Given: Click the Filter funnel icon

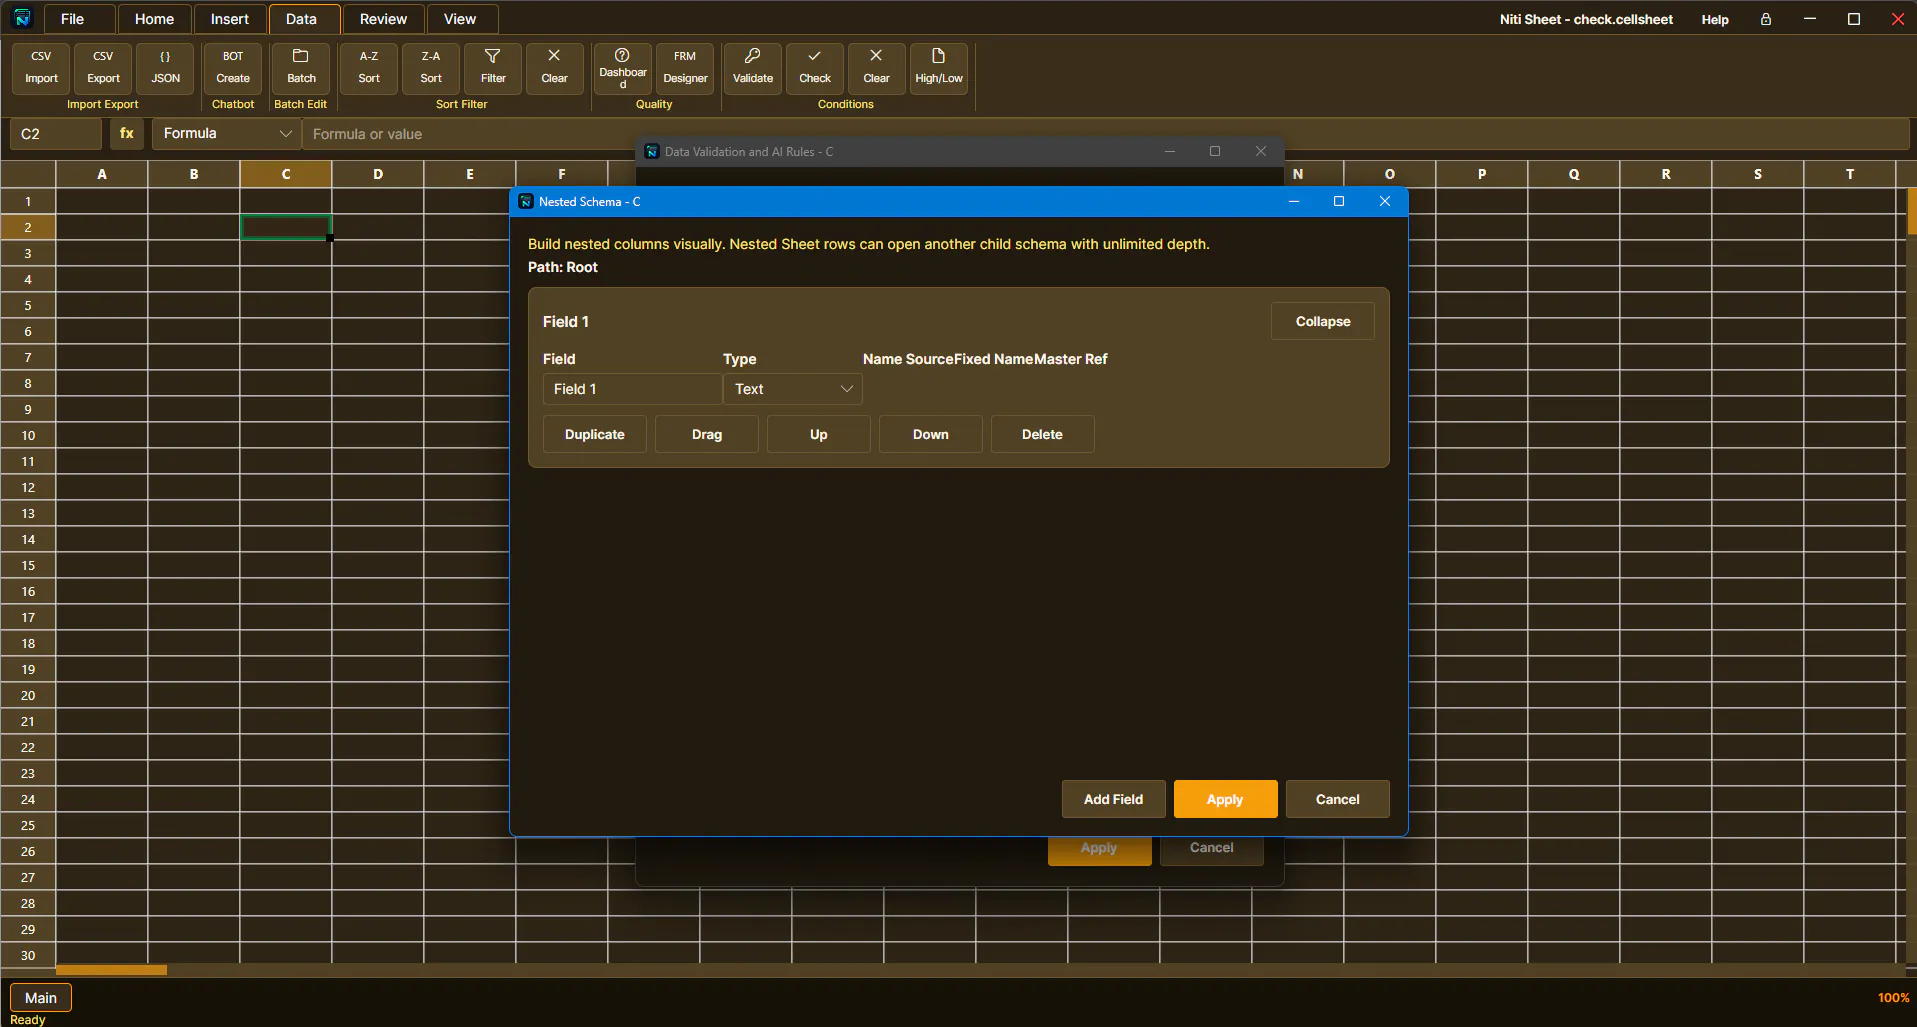Looking at the screenshot, I should coord(493,68).
